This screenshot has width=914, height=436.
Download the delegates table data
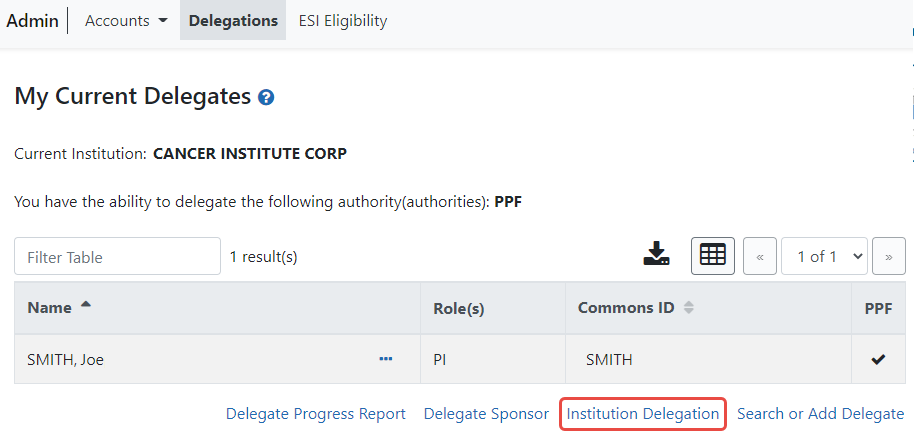coord(656,255)
